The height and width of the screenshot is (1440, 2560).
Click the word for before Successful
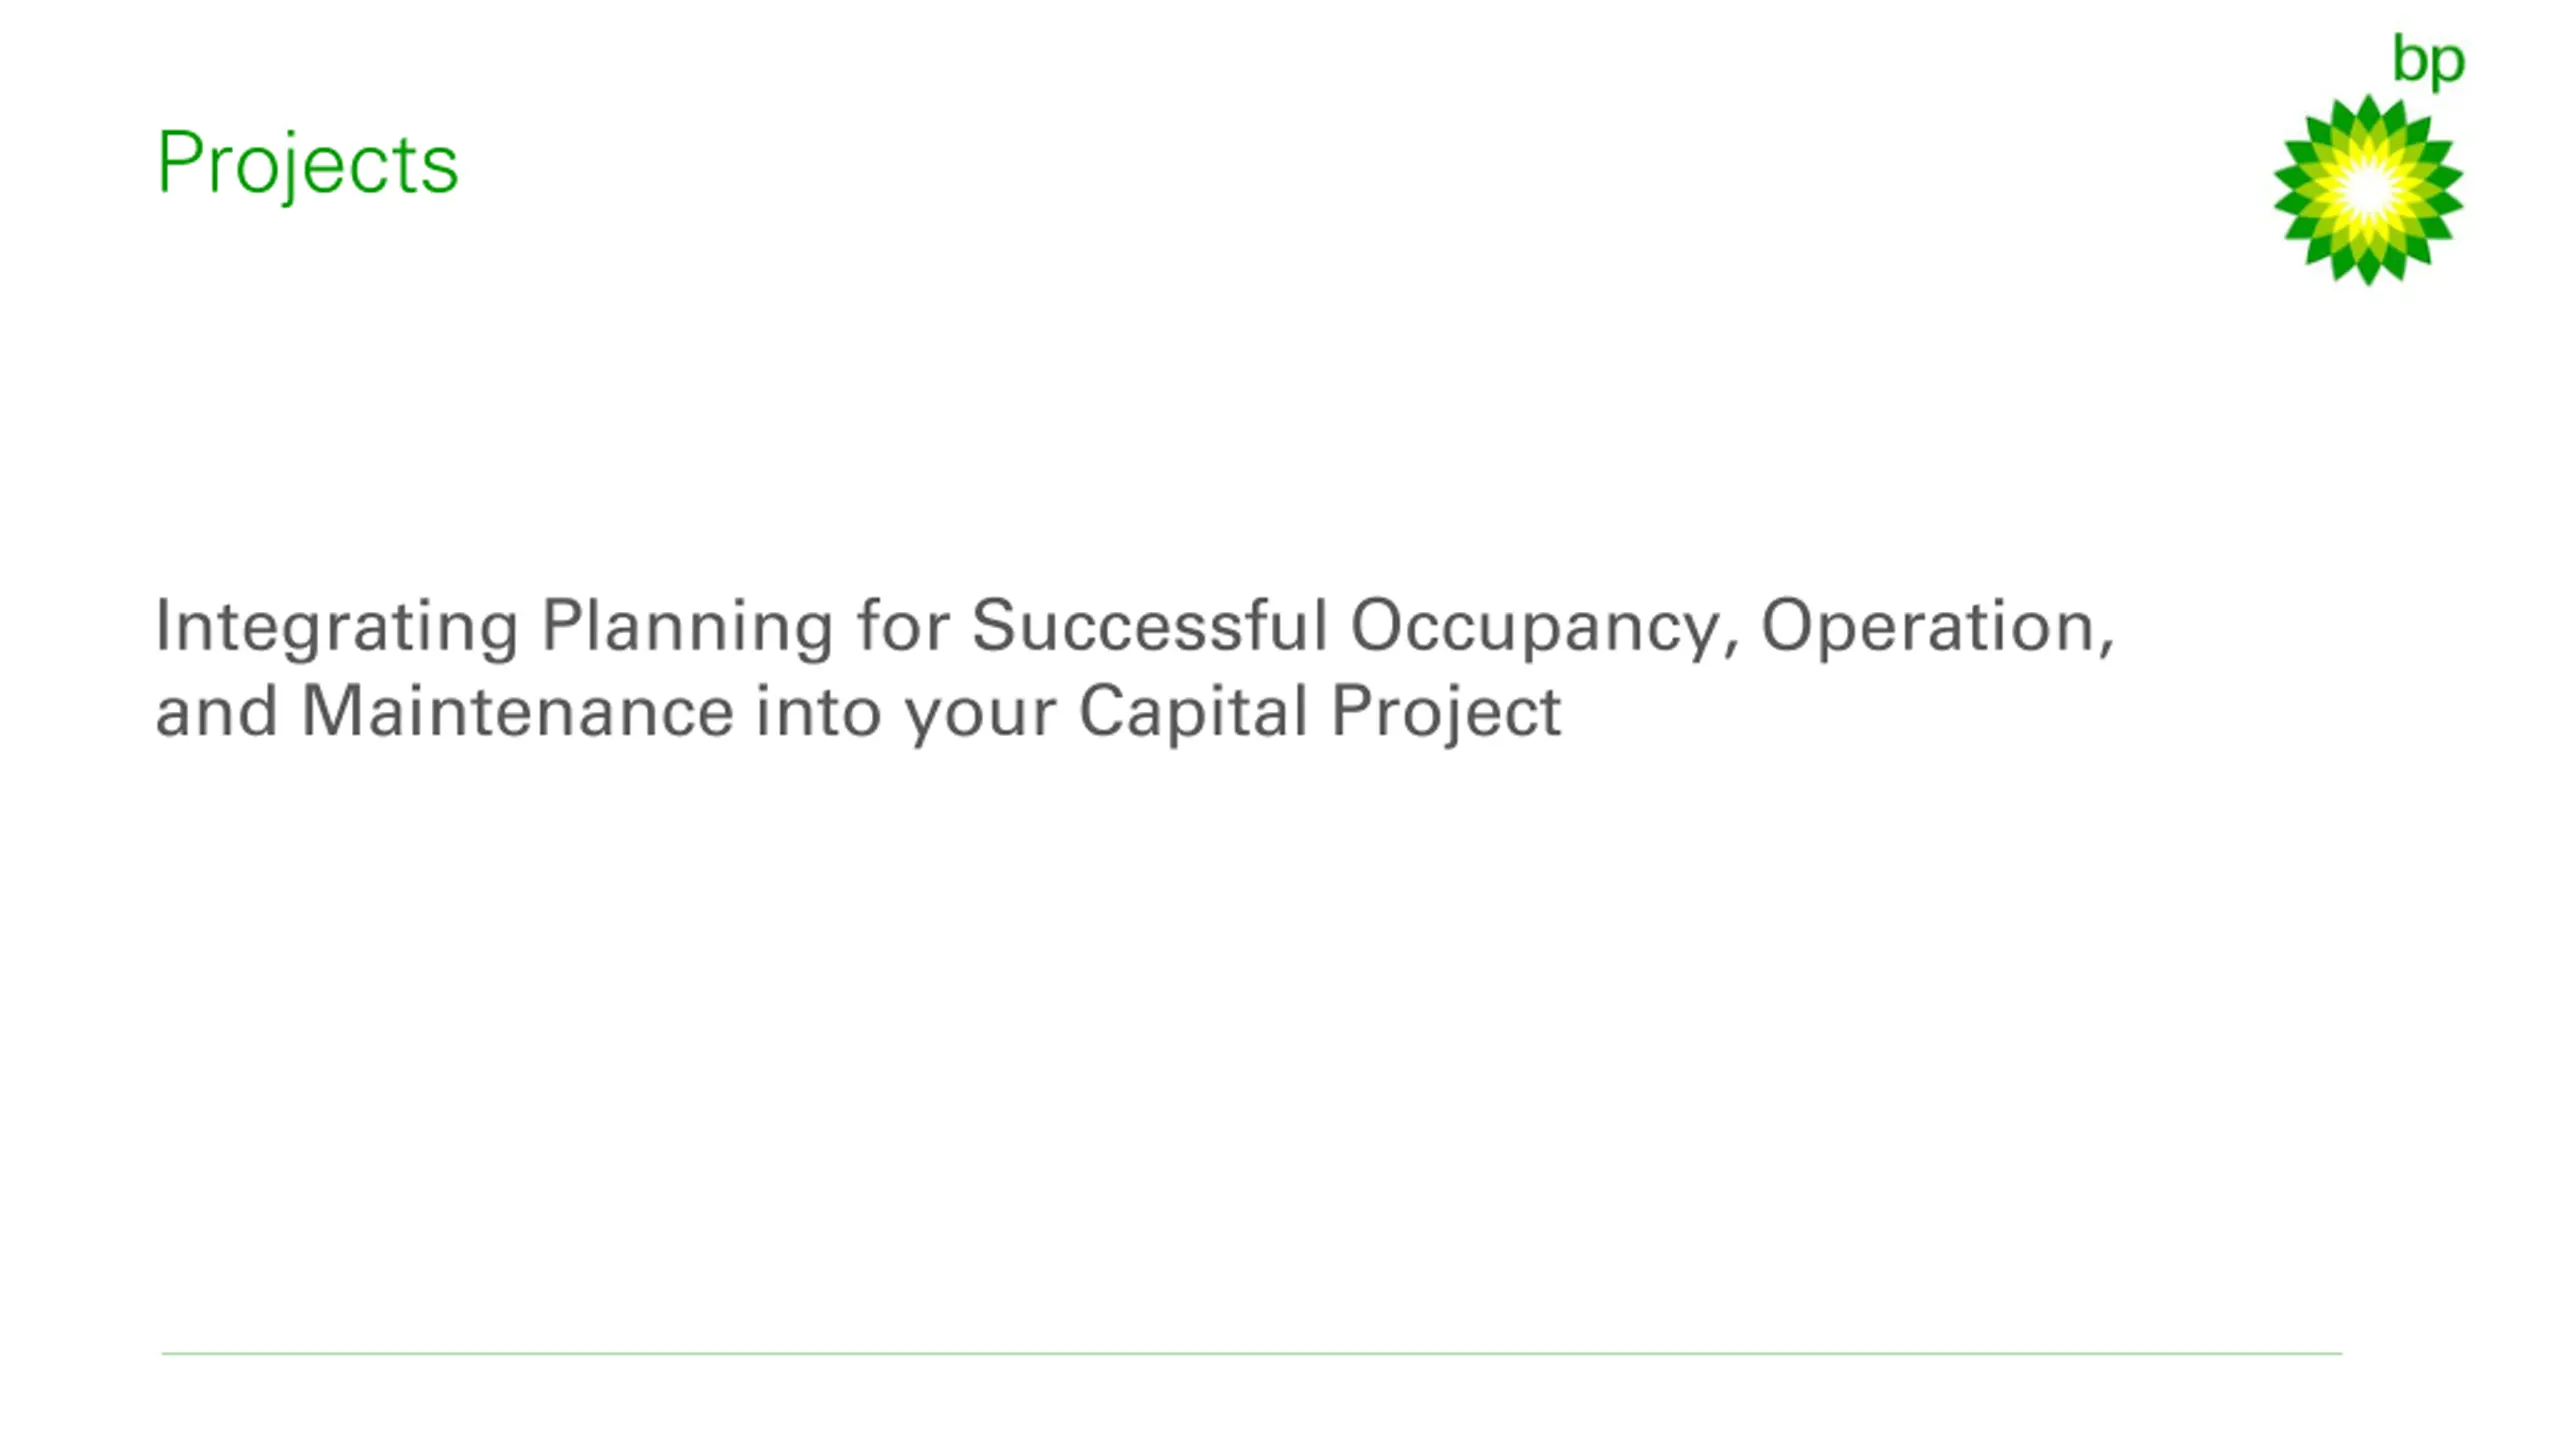point(902,626)
